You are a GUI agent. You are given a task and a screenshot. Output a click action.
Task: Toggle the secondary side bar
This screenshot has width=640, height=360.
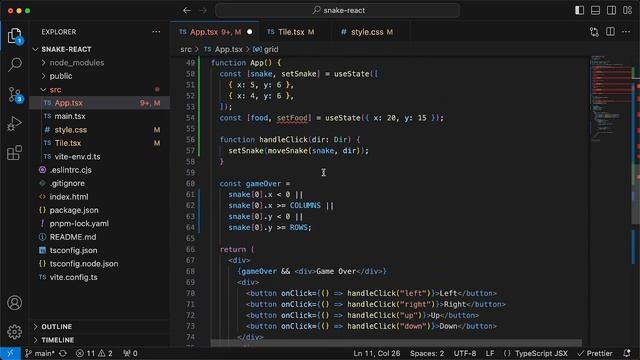611,11
